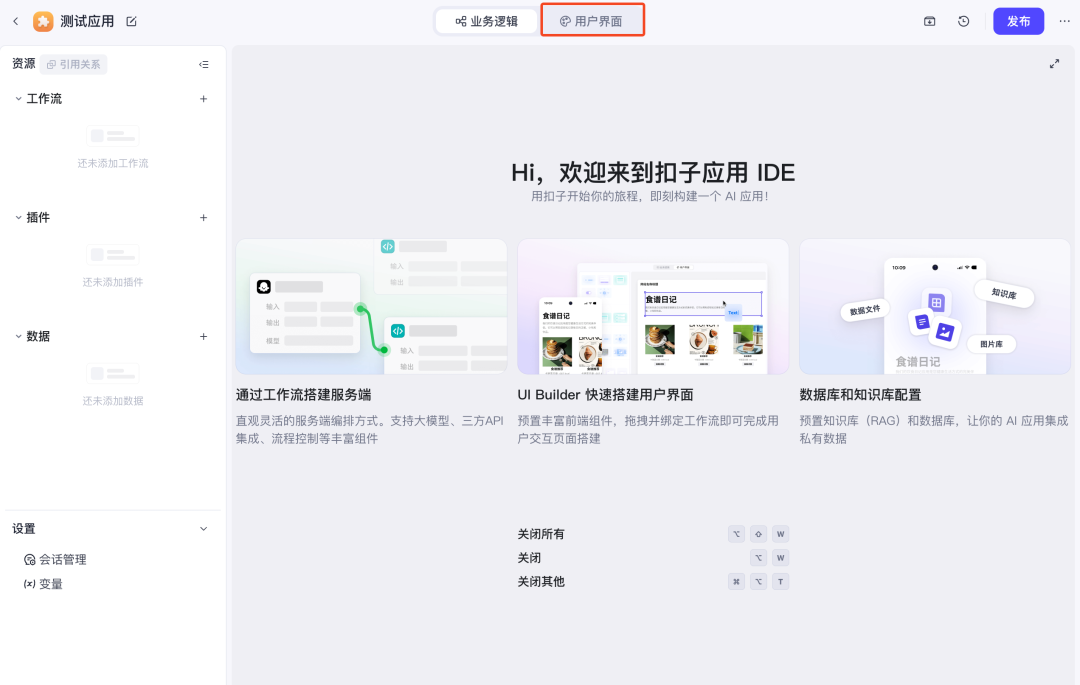The image size is (1080, 685).
Task: Add a new workflow with the + icon
Action: click(x=203, y=98)
